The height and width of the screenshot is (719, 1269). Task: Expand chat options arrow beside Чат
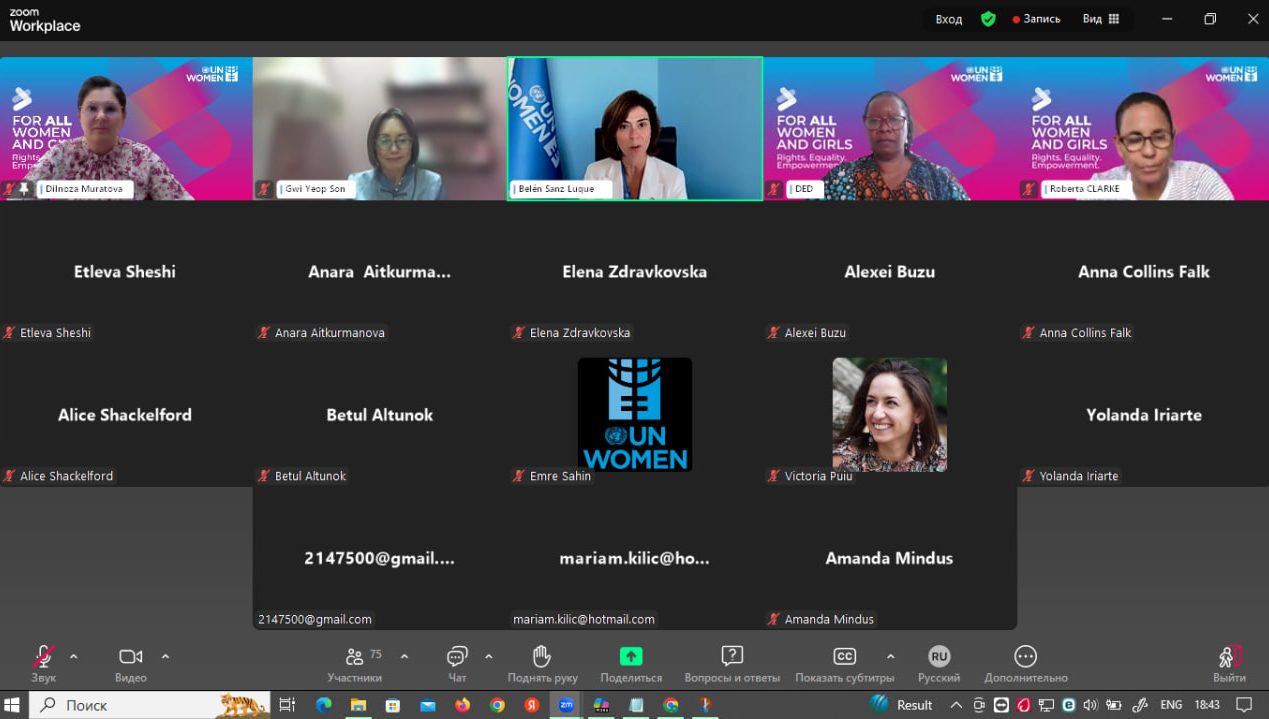pos(488,656)
